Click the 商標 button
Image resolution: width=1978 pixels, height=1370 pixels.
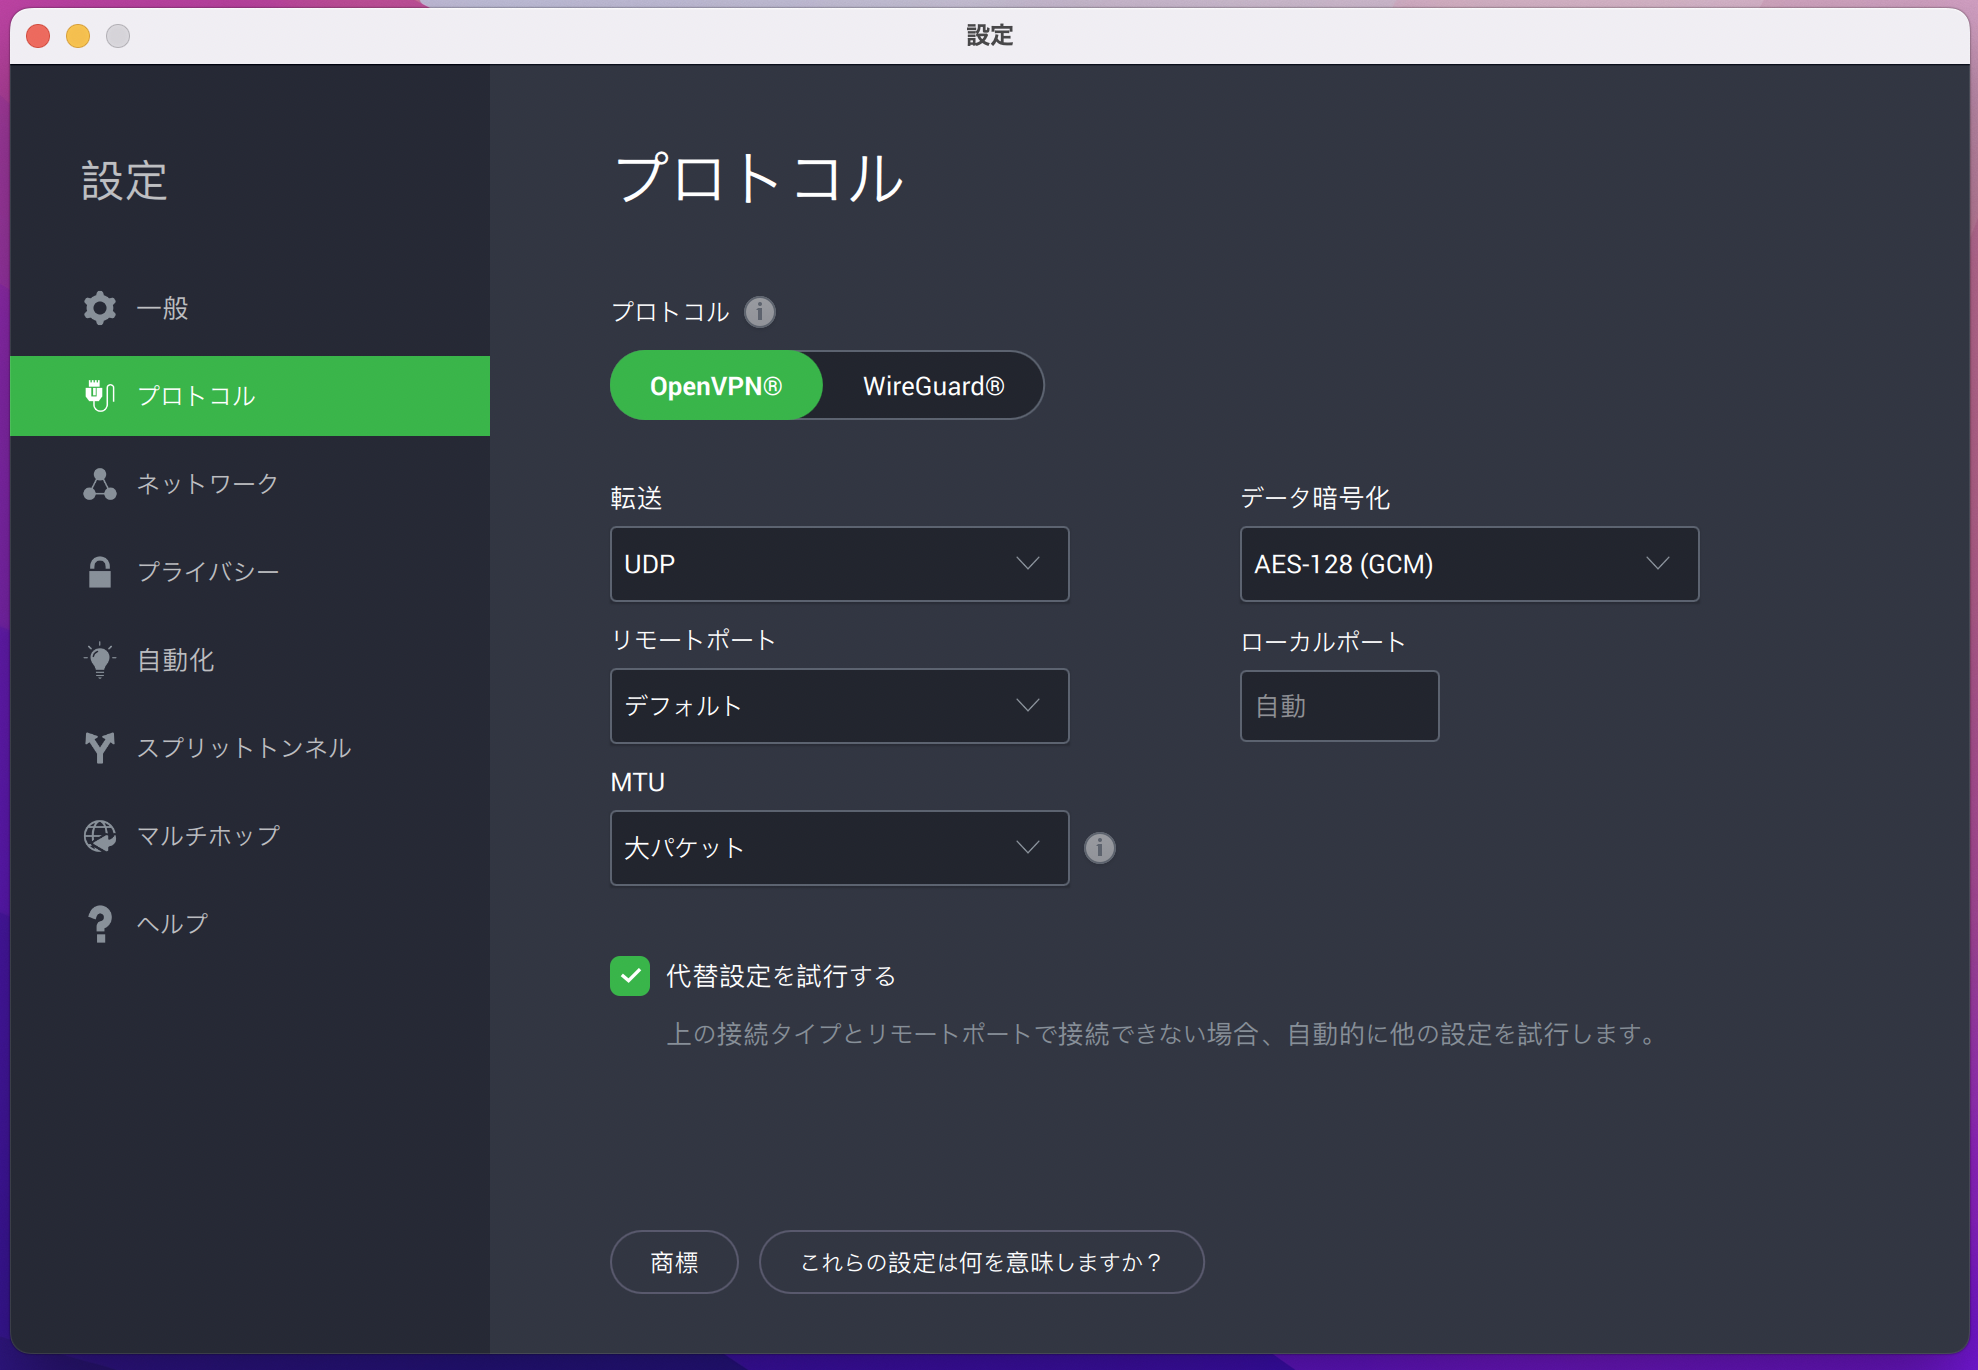674,1262
